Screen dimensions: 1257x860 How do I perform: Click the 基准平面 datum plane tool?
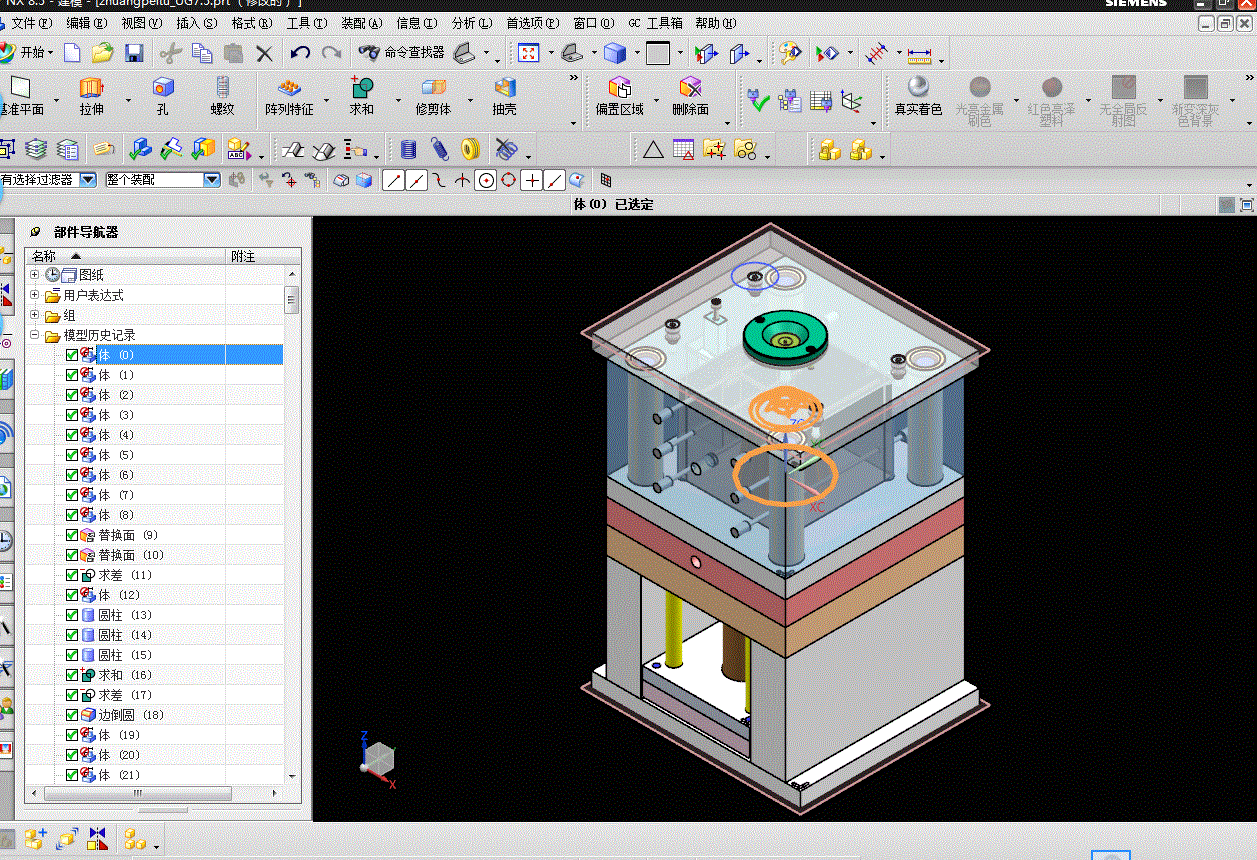(22, 96)
